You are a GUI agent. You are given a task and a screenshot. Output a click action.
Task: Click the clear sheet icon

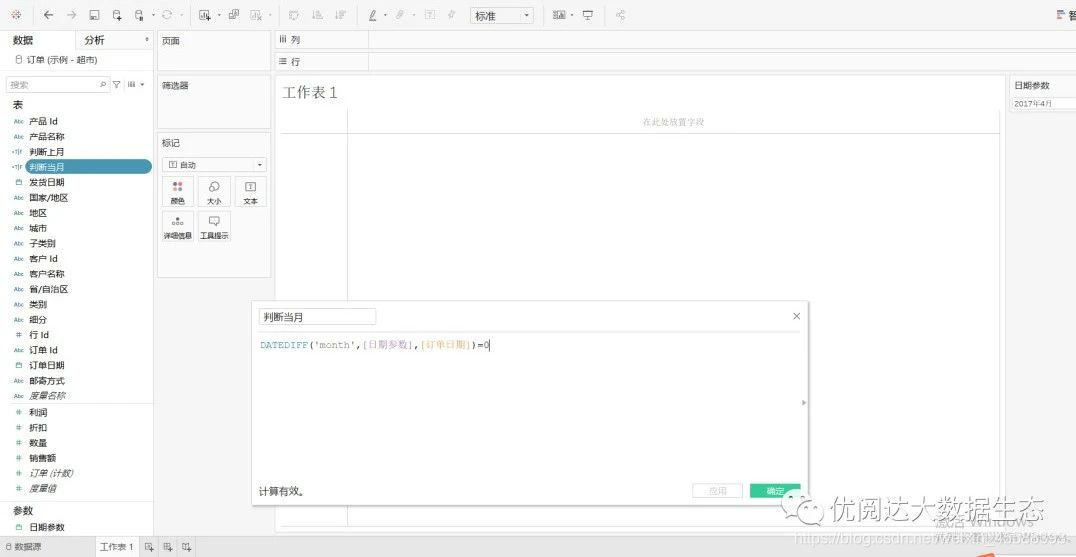click(x=256, y=14)
